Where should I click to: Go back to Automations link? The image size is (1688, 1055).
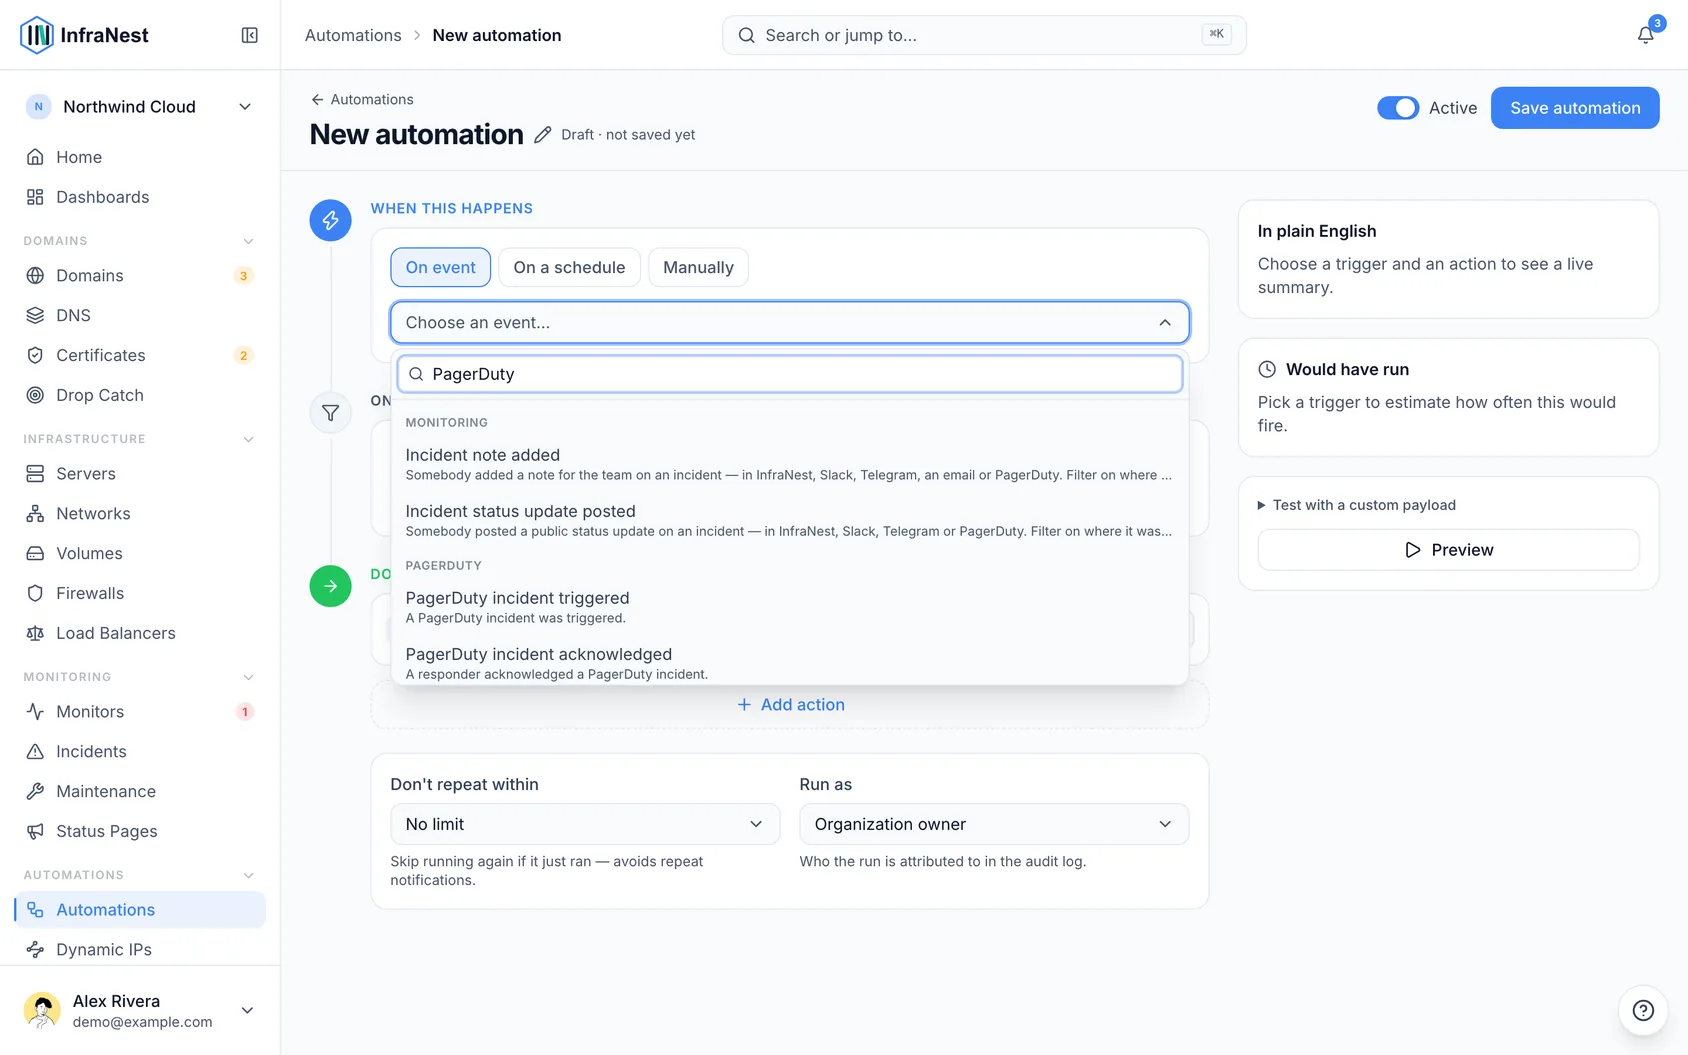362,99
